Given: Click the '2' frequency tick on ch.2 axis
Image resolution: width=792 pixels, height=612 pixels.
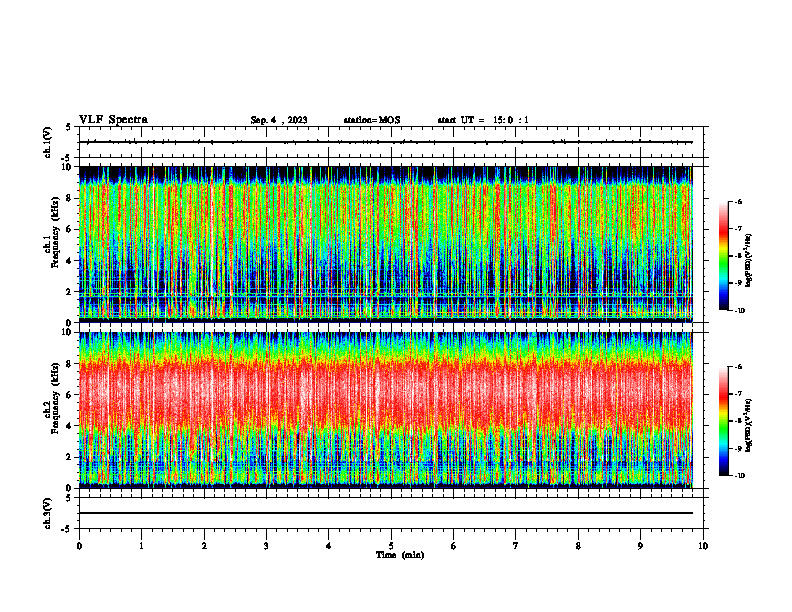Looking at the screenshot, I should [x=70, y=457].
